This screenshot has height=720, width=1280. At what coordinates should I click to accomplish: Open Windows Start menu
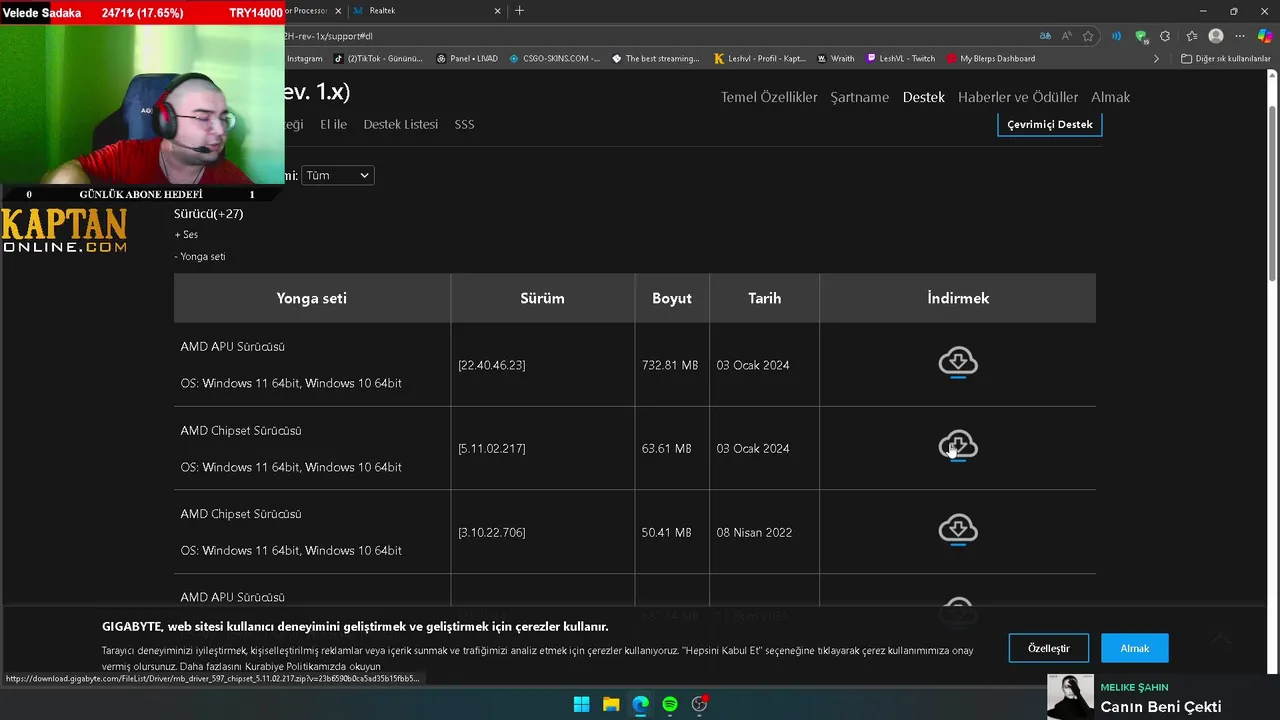[581, 704]
